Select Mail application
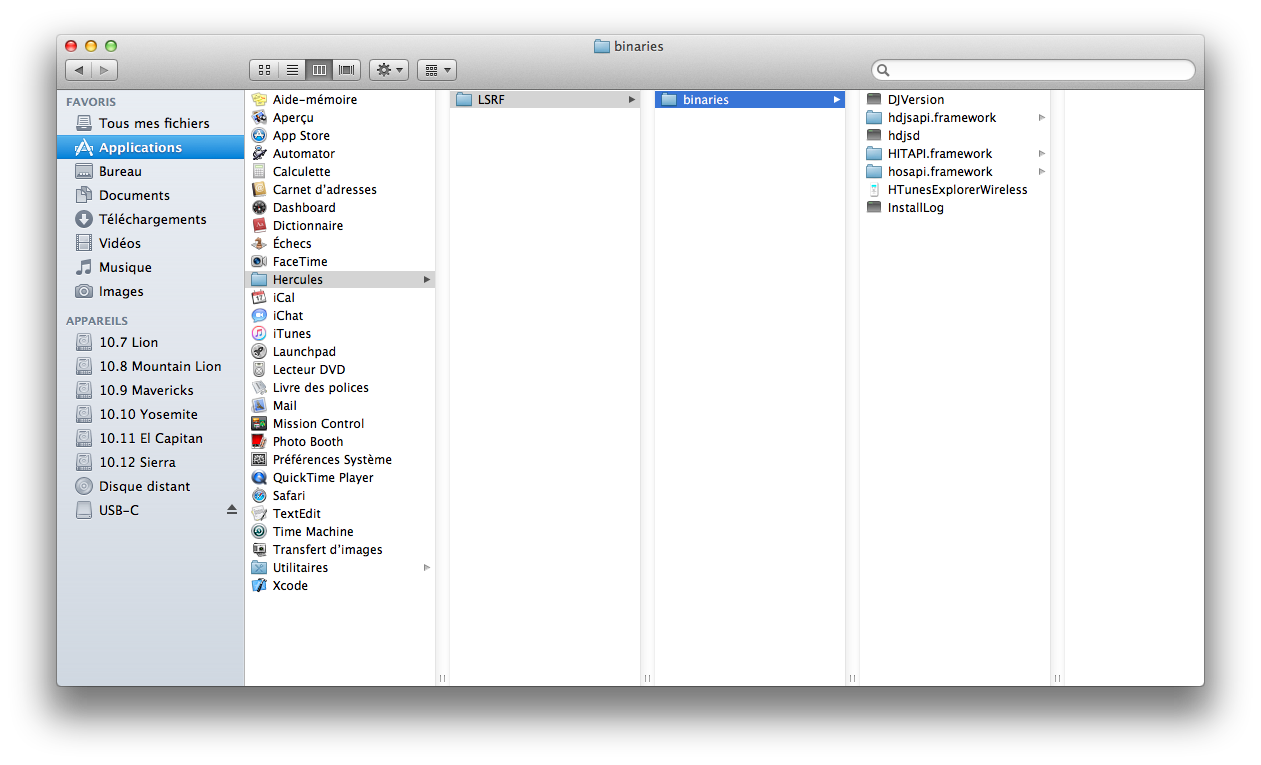This screenshot has height=765, width=1261. point(341,405)
